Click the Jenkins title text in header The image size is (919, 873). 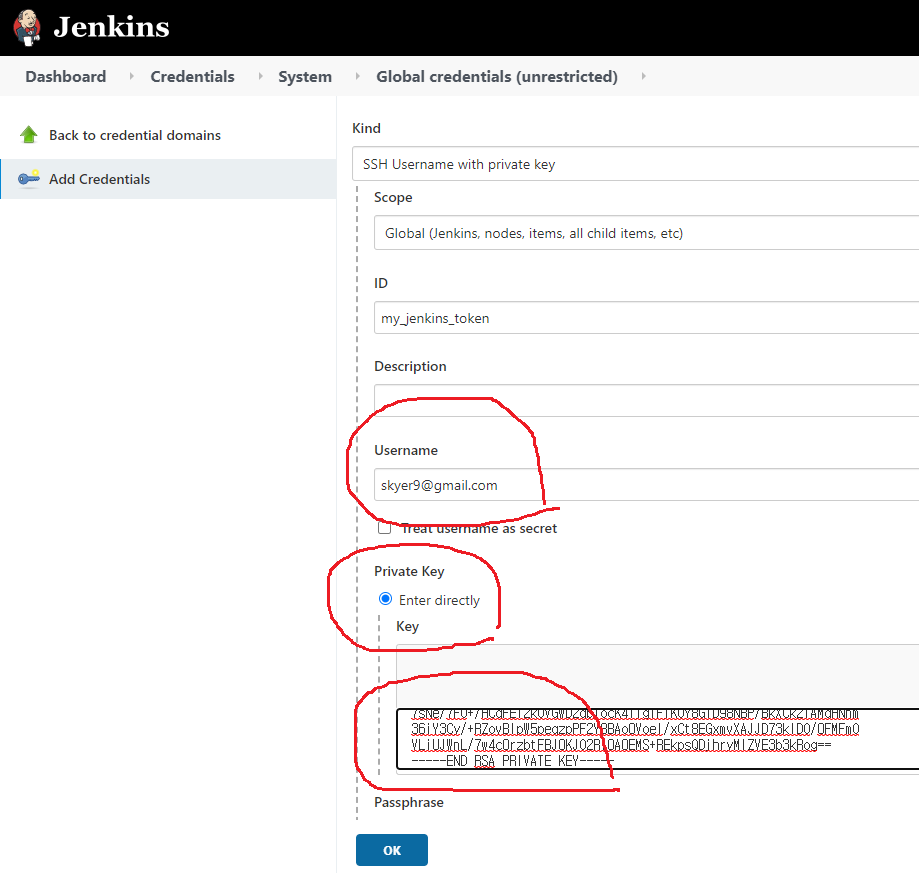coord(111,27)
